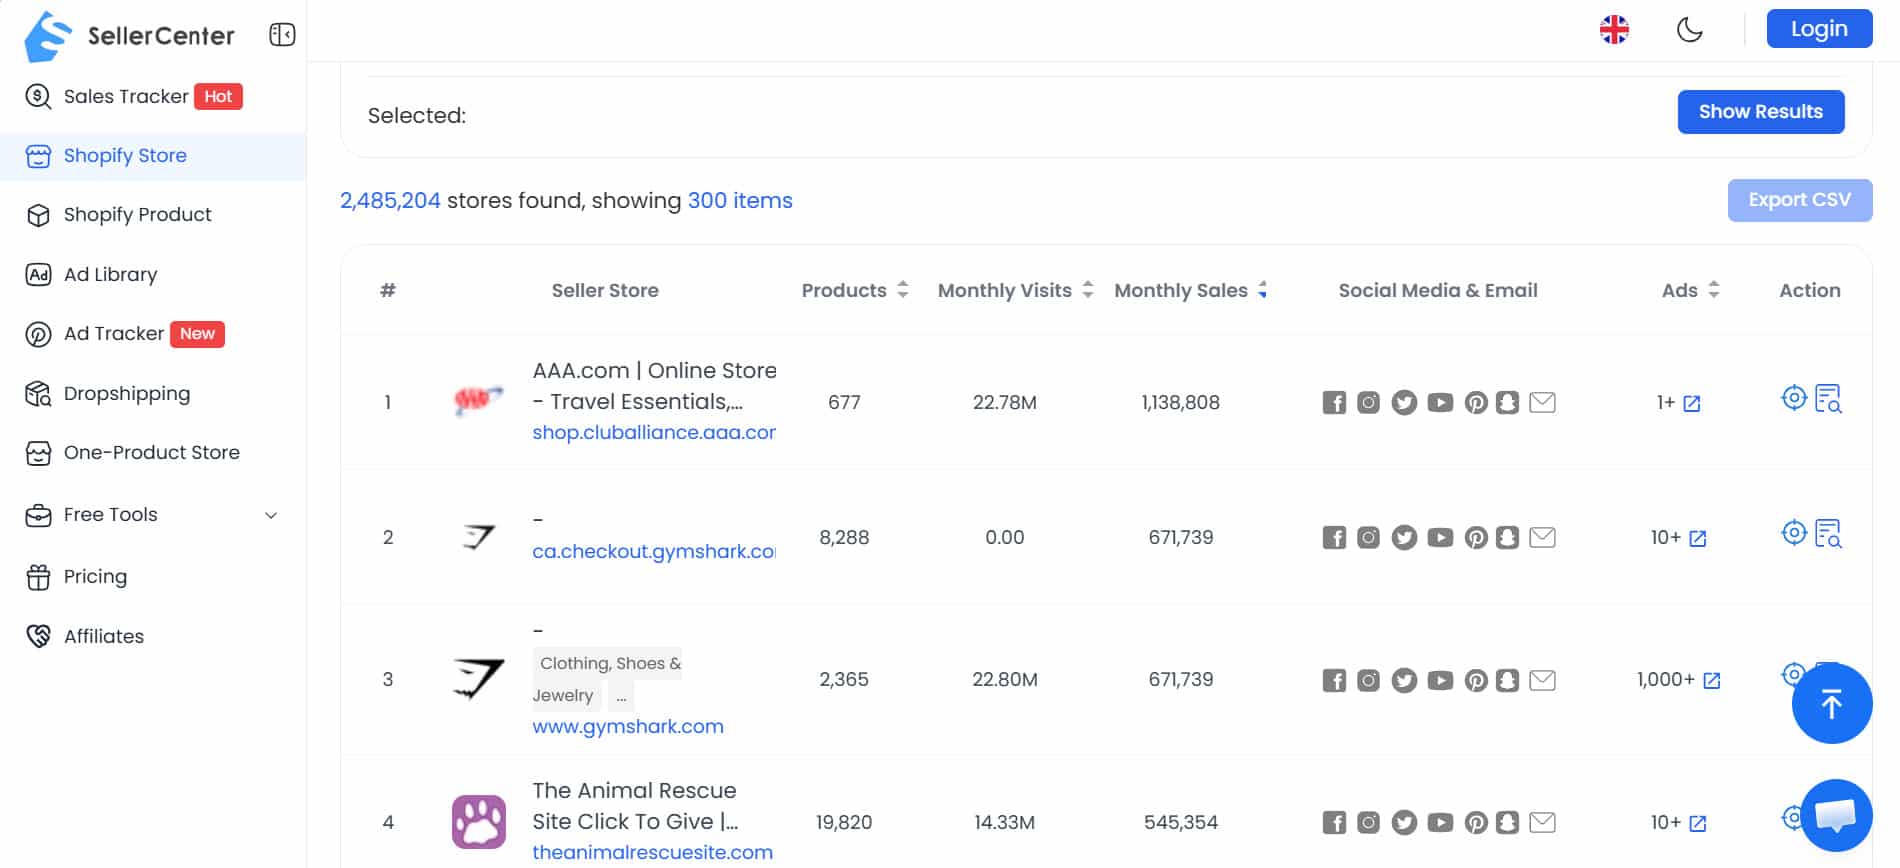This screenshot has height=868, width=1900.
Task: Open Sales Tracker menu item
Action: click(x=153, y=97)
